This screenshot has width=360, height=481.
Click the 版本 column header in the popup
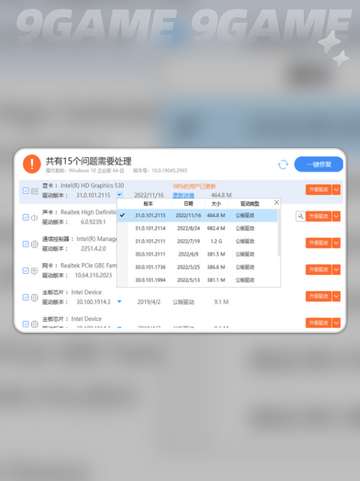coord(148,204)
